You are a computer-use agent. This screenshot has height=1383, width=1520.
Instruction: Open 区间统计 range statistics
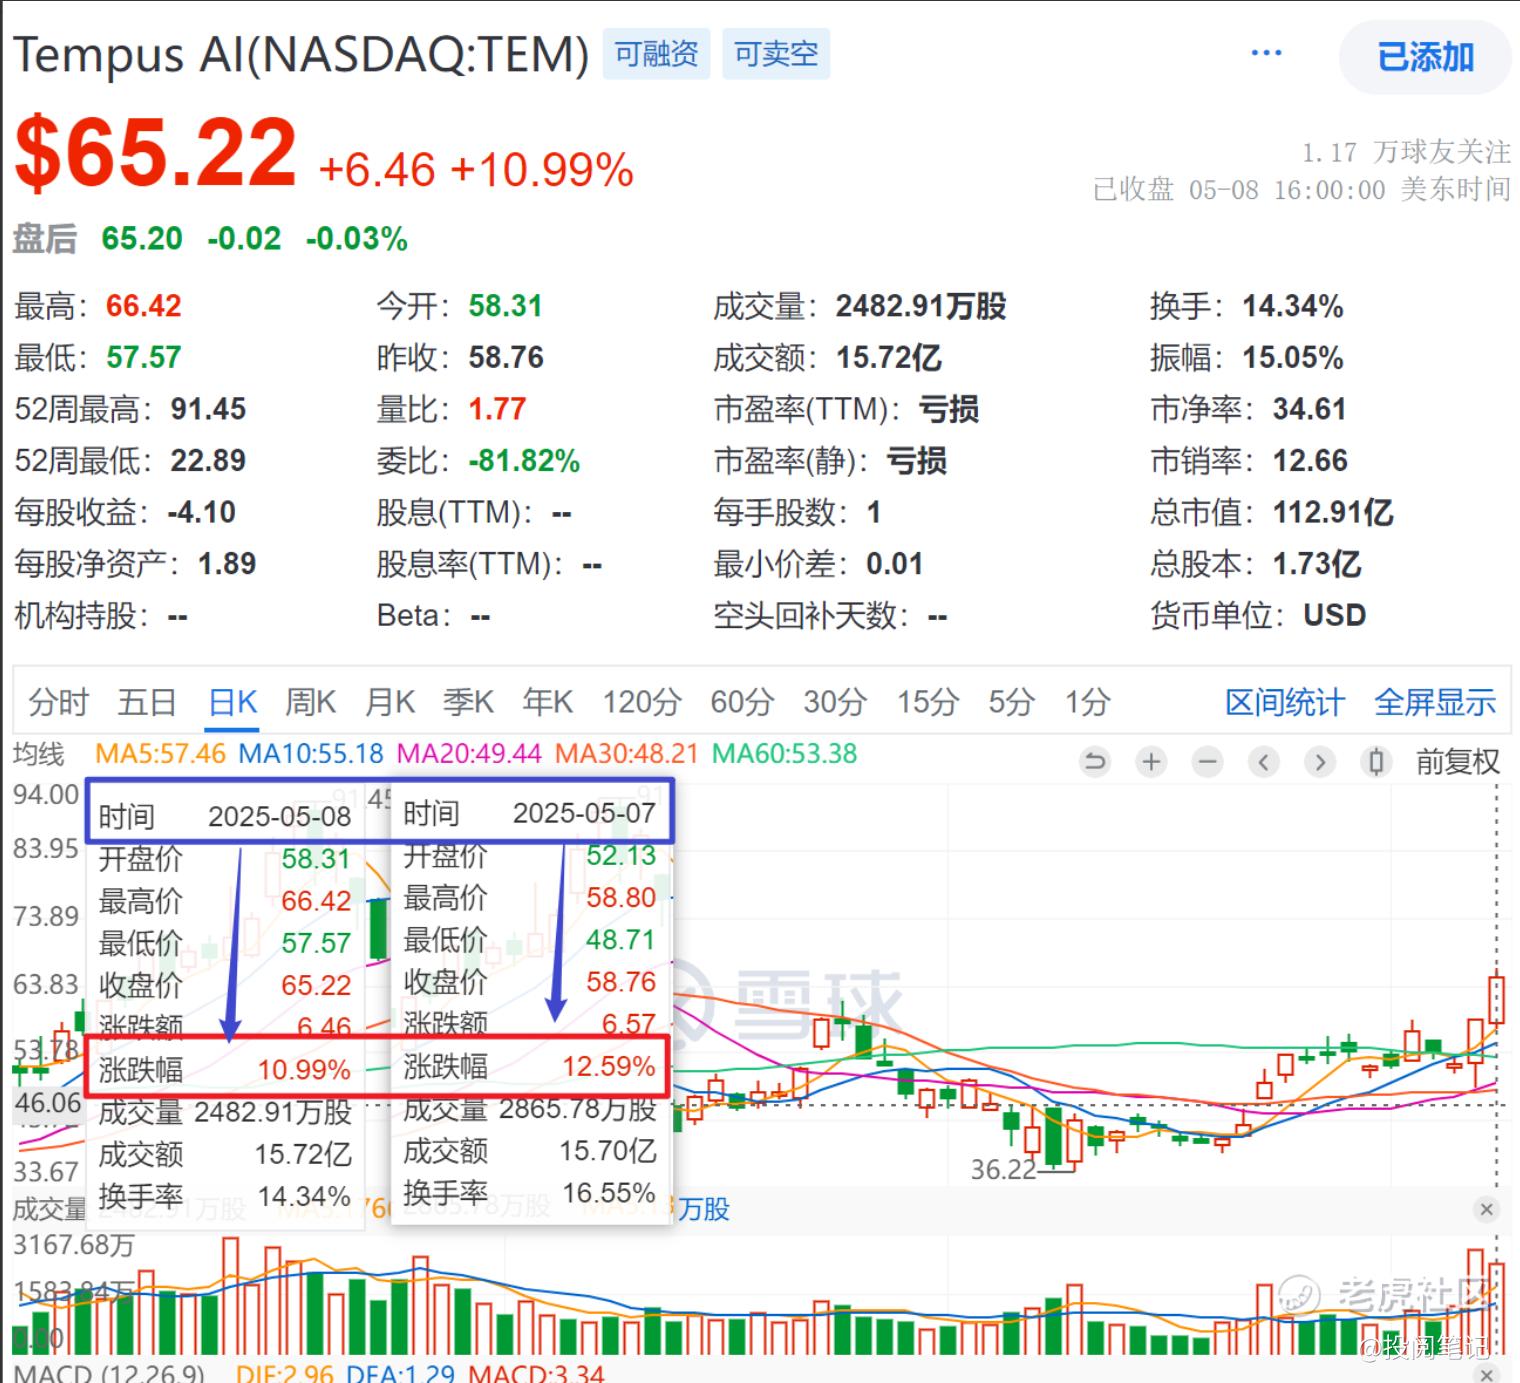(1285, 703)
